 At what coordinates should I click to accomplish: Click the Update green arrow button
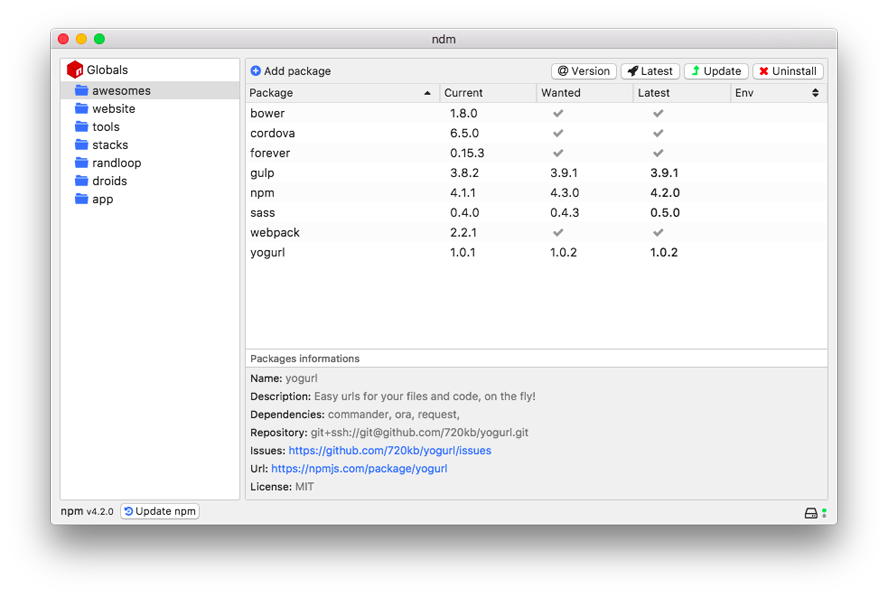tap(716, 71)
